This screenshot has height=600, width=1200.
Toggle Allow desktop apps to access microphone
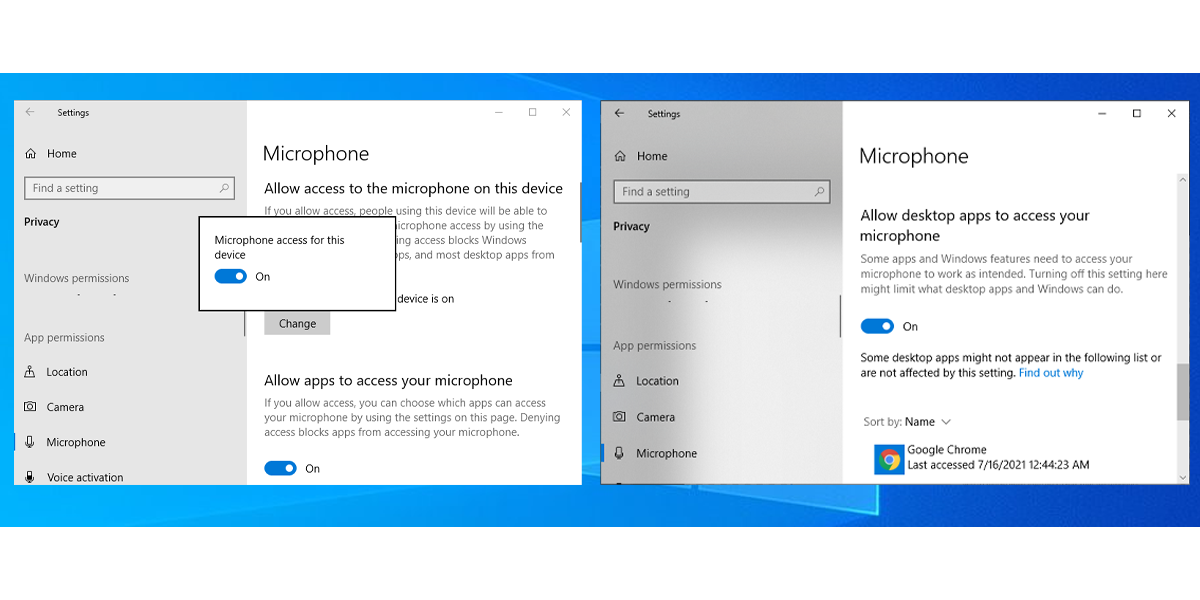[x=877, y=326]
